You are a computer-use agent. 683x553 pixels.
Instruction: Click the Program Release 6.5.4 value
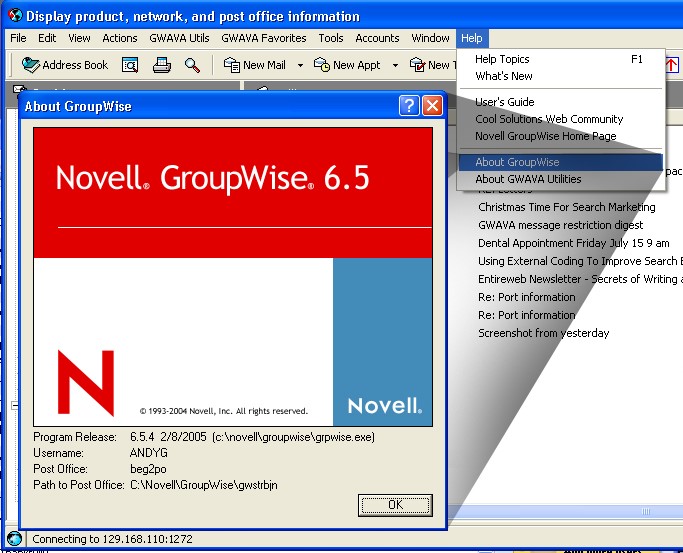click(252, 437)
